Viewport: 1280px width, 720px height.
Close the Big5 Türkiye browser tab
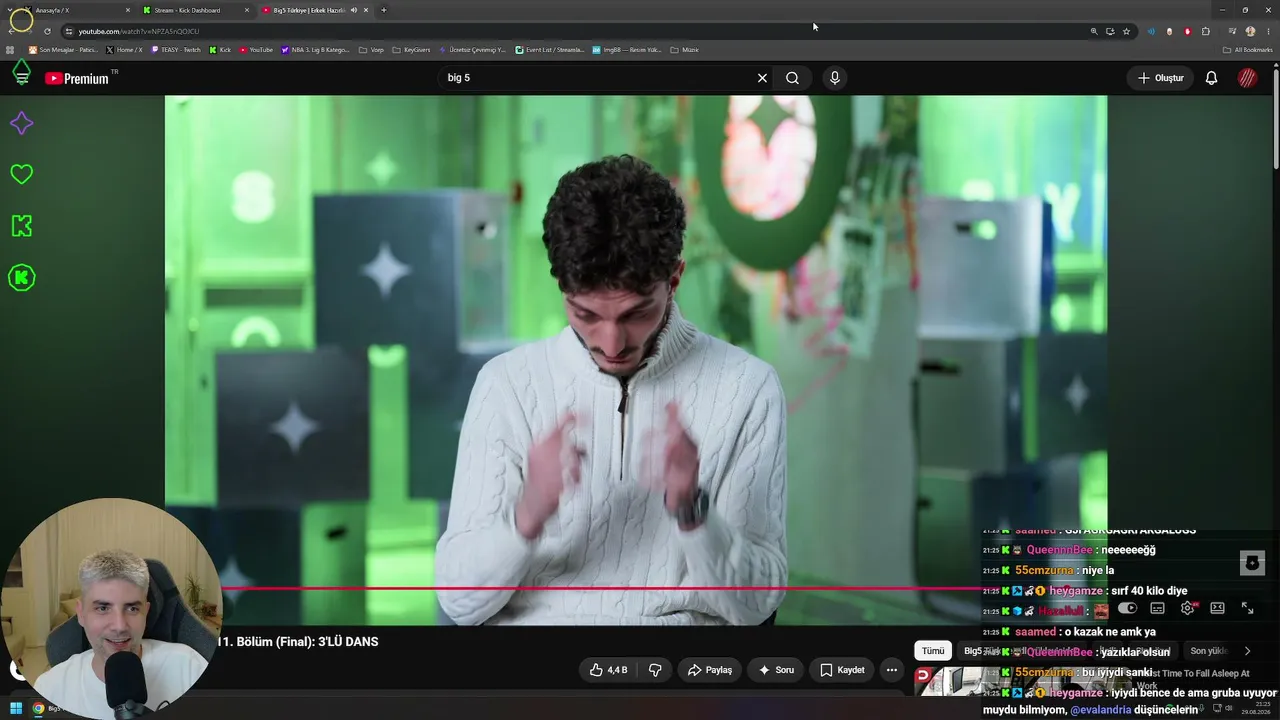pos(366,10)
